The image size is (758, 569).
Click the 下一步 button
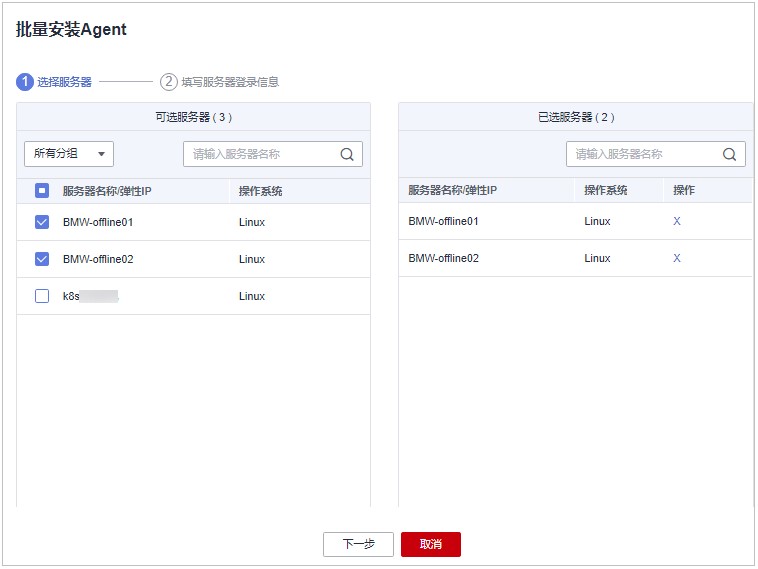[x=358, y=544]
